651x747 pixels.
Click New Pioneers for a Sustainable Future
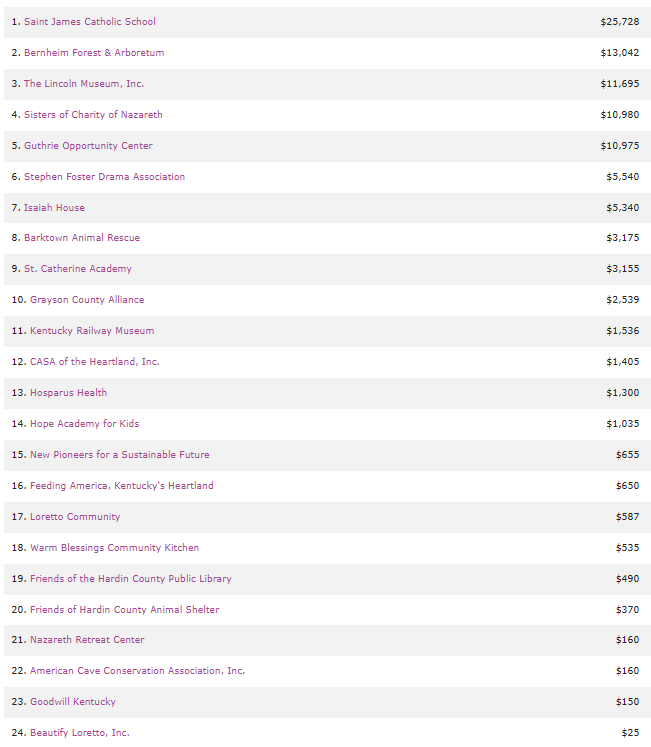coord(119,455)
